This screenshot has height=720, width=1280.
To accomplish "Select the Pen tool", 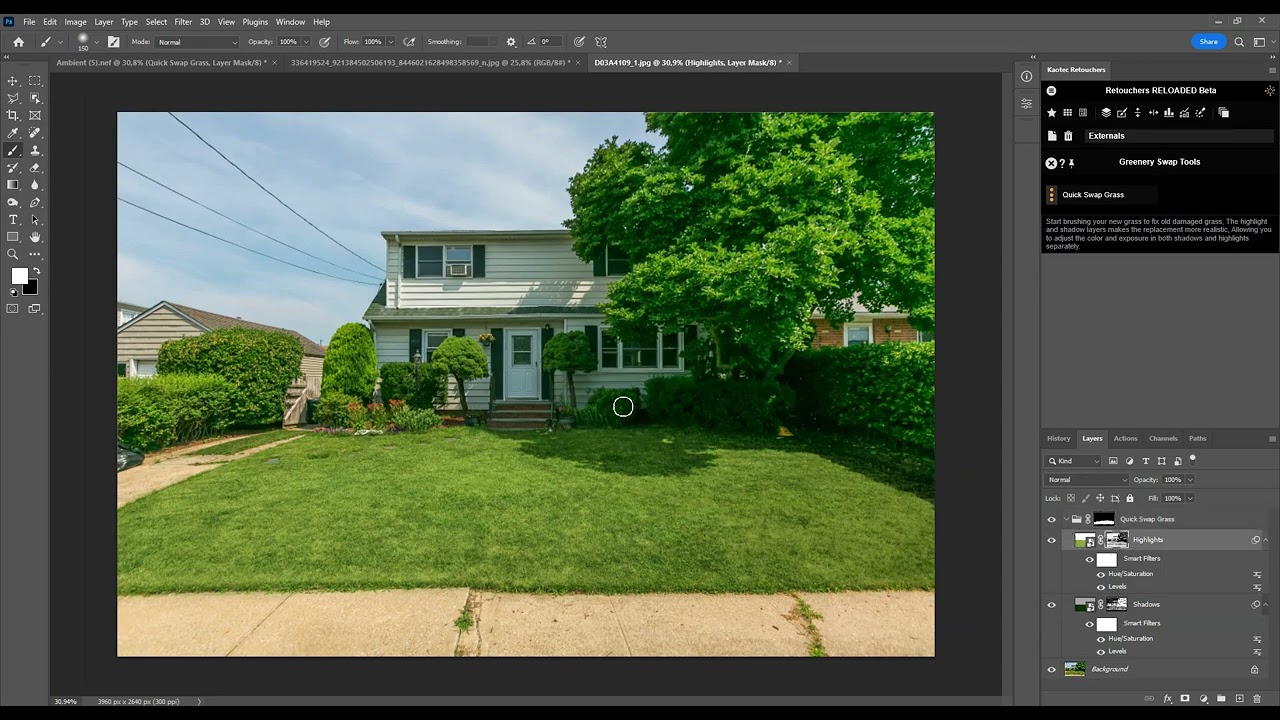I will (35, 203).
